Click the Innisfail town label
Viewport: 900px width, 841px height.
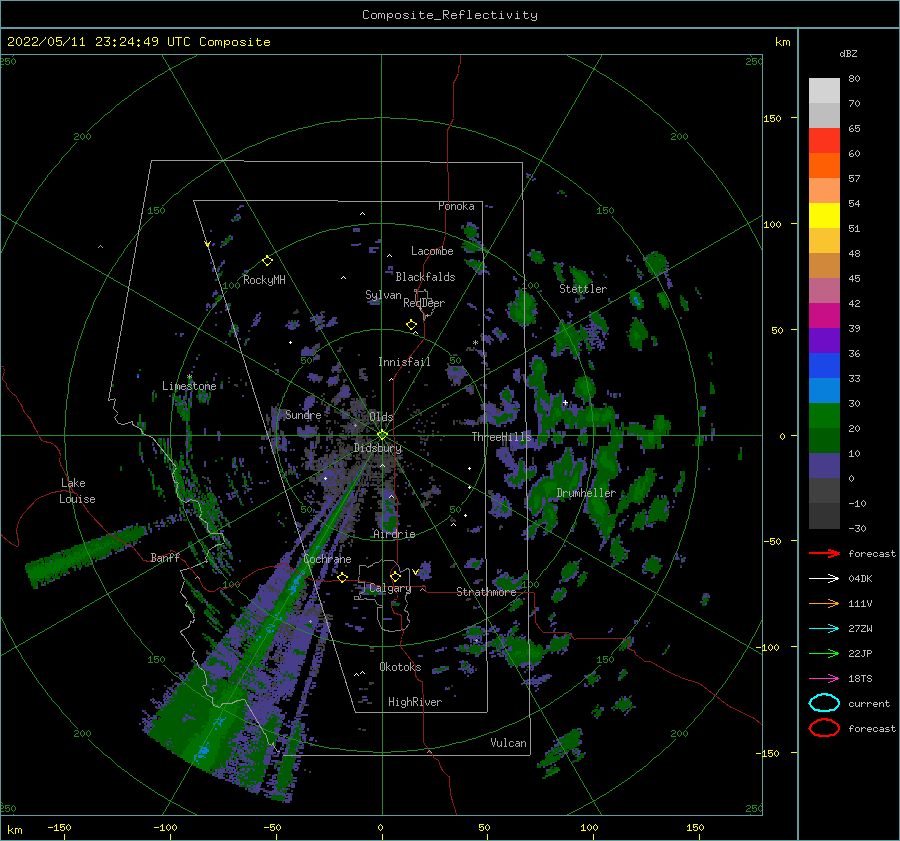coord(404,362)
